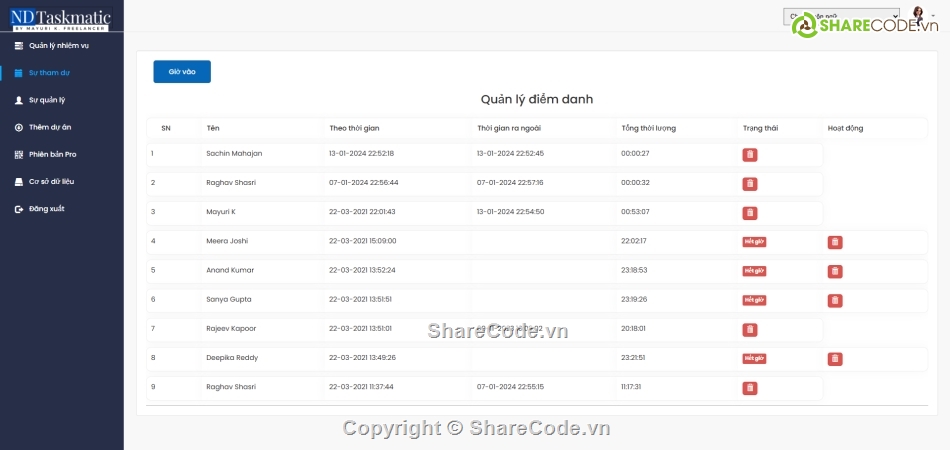Click the logout arrow icon in the sidebar
The height and width of the screenshot is (450, 950).
pos(18,209)
